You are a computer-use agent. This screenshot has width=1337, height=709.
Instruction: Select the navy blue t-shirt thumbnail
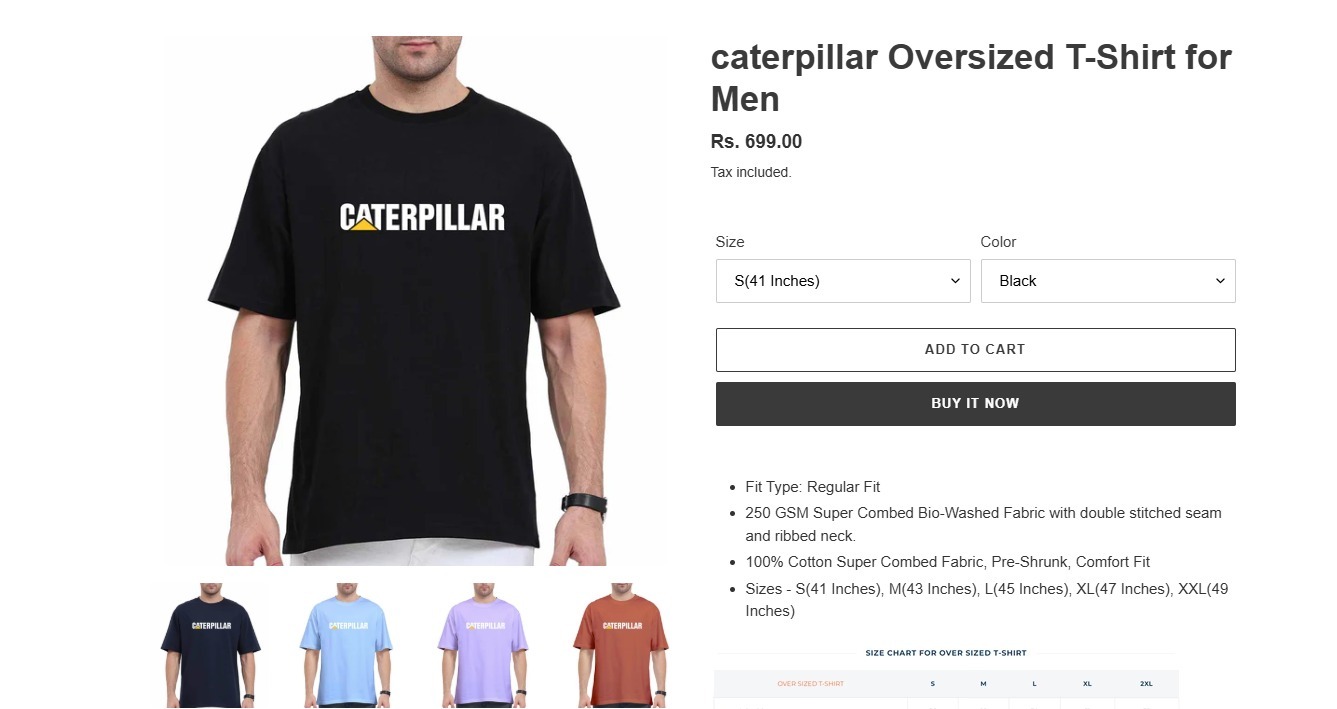[x=211, y=646]
